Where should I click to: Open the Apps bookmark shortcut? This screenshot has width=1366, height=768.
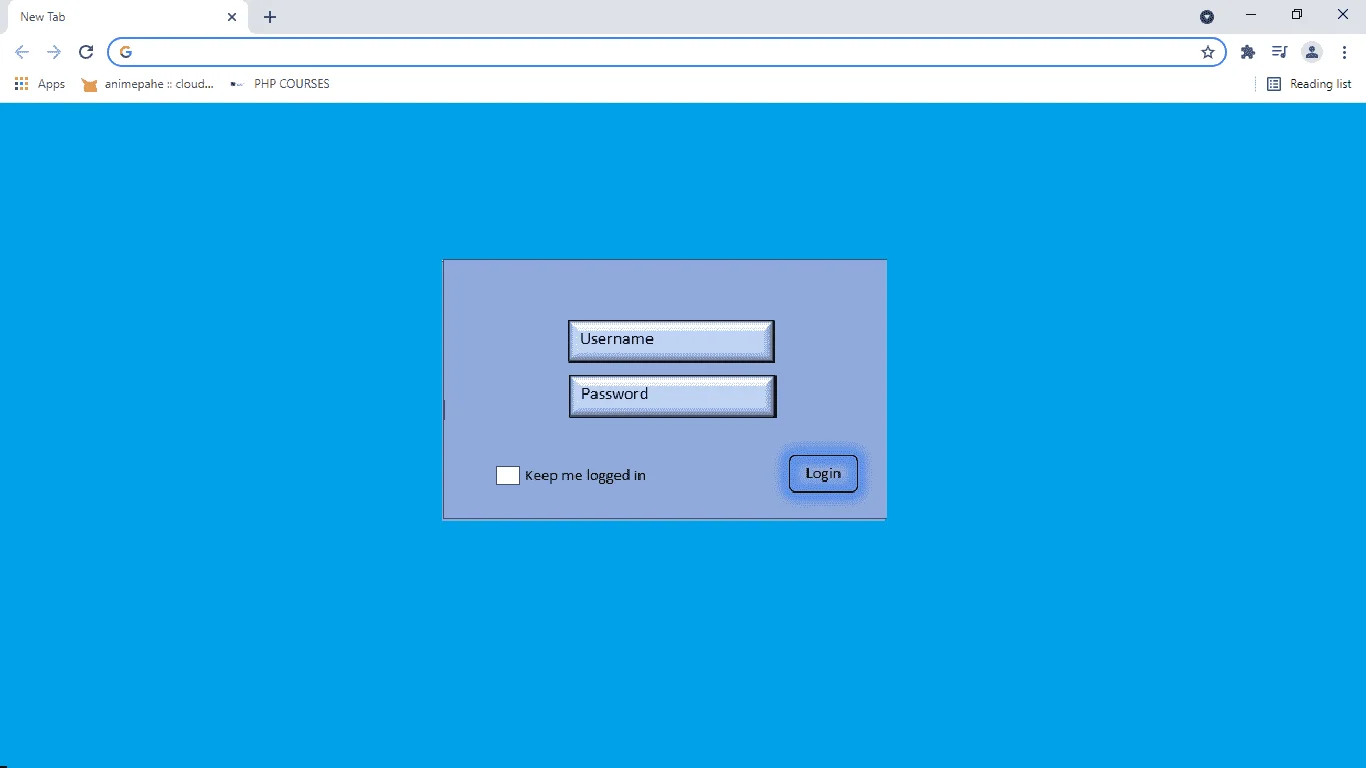40,84
